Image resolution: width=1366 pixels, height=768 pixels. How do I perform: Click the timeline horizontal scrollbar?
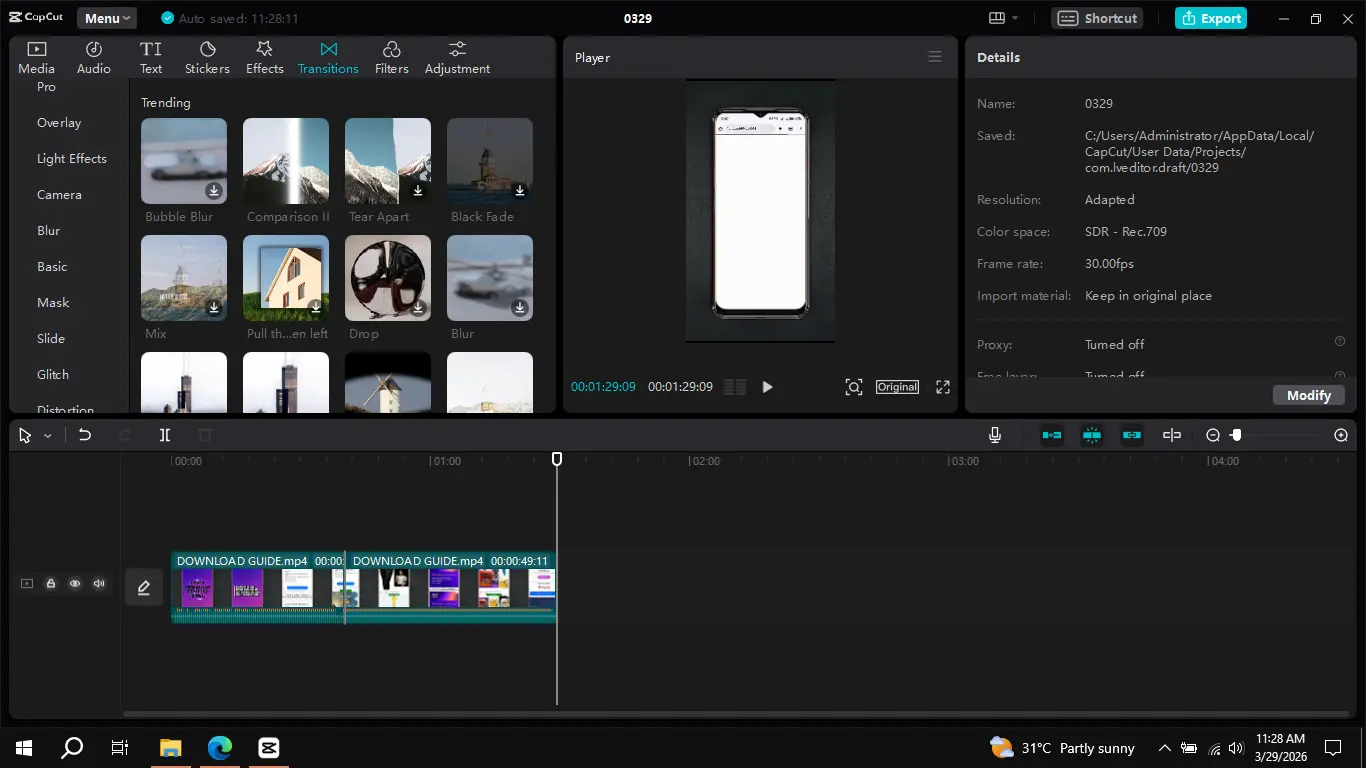[x=735, y=714]
